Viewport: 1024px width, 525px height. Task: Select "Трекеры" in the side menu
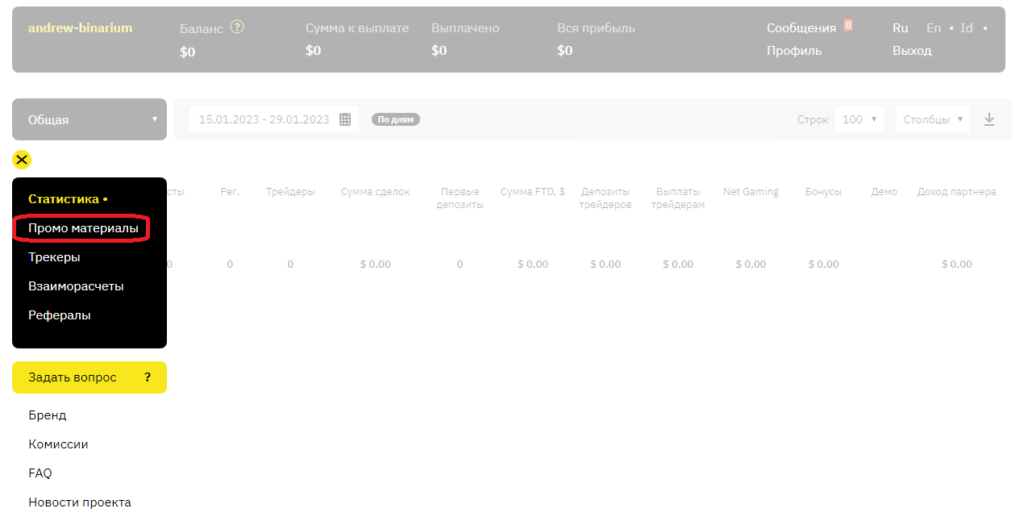pos(54,257)
